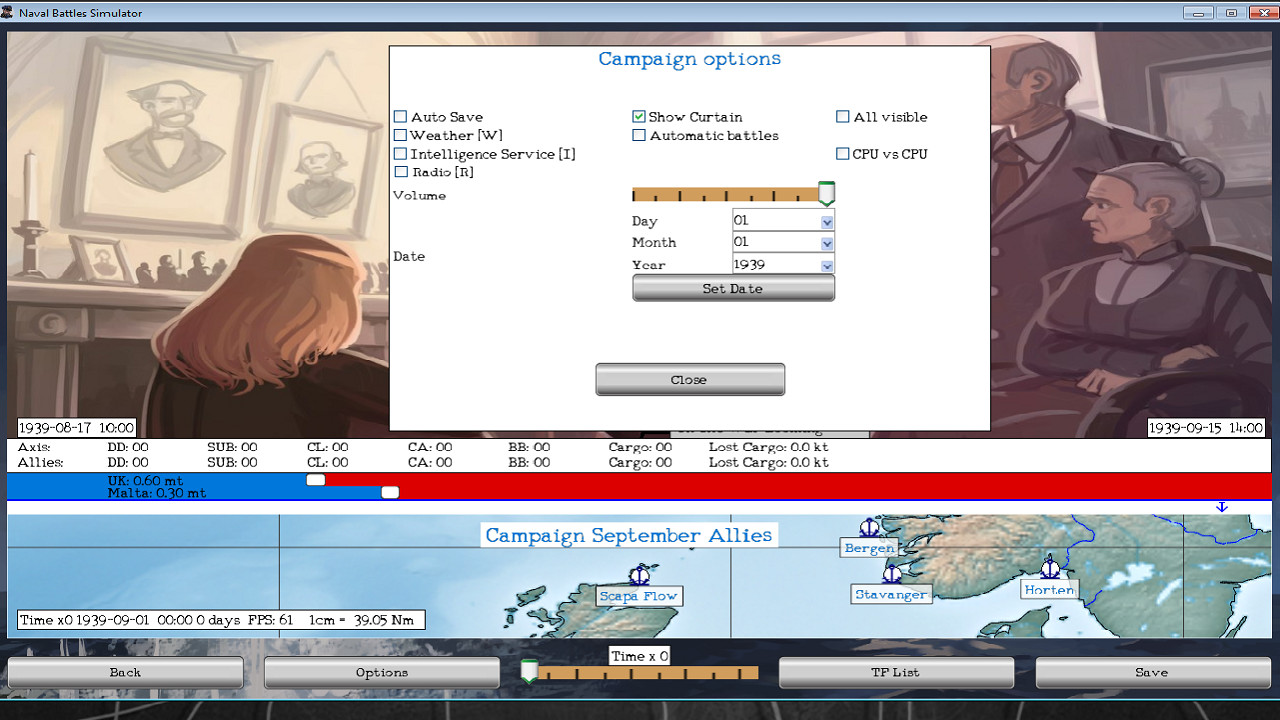This screenshot has height=720, width=1280.
Task: Click the Bergen harbor anchor icon
Action: 869,528
